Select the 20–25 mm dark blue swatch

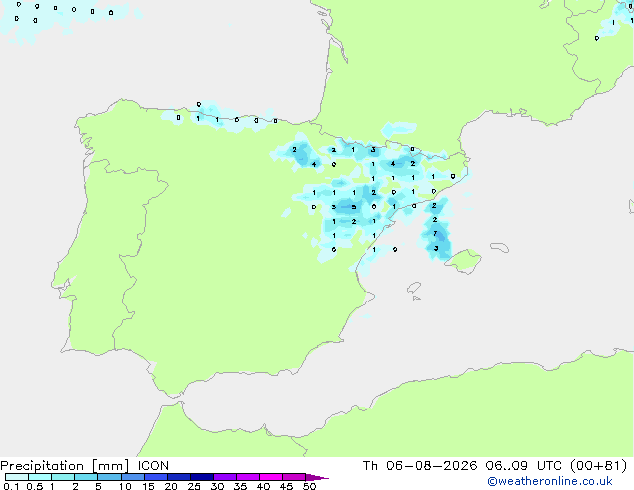(x=179, y=477)
